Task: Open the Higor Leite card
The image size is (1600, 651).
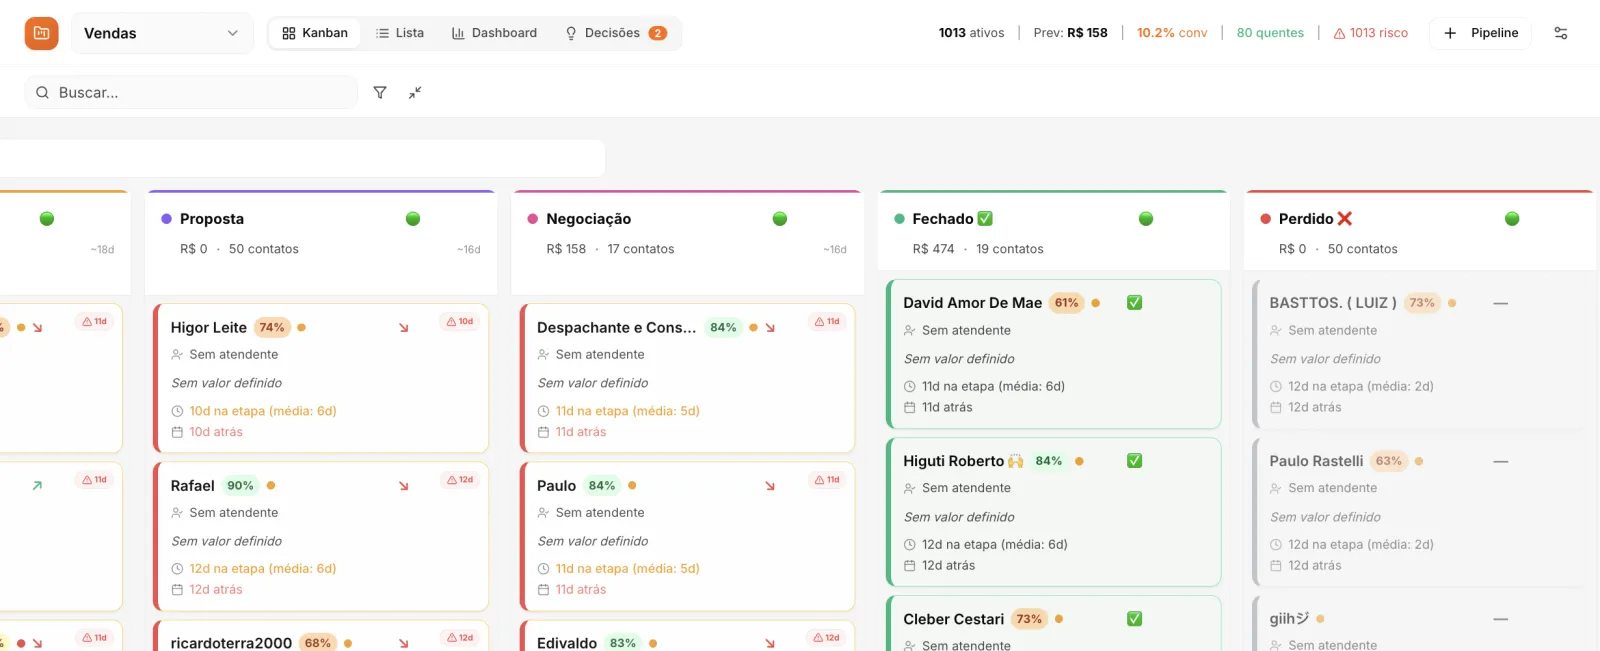Action: click(321, 379)
